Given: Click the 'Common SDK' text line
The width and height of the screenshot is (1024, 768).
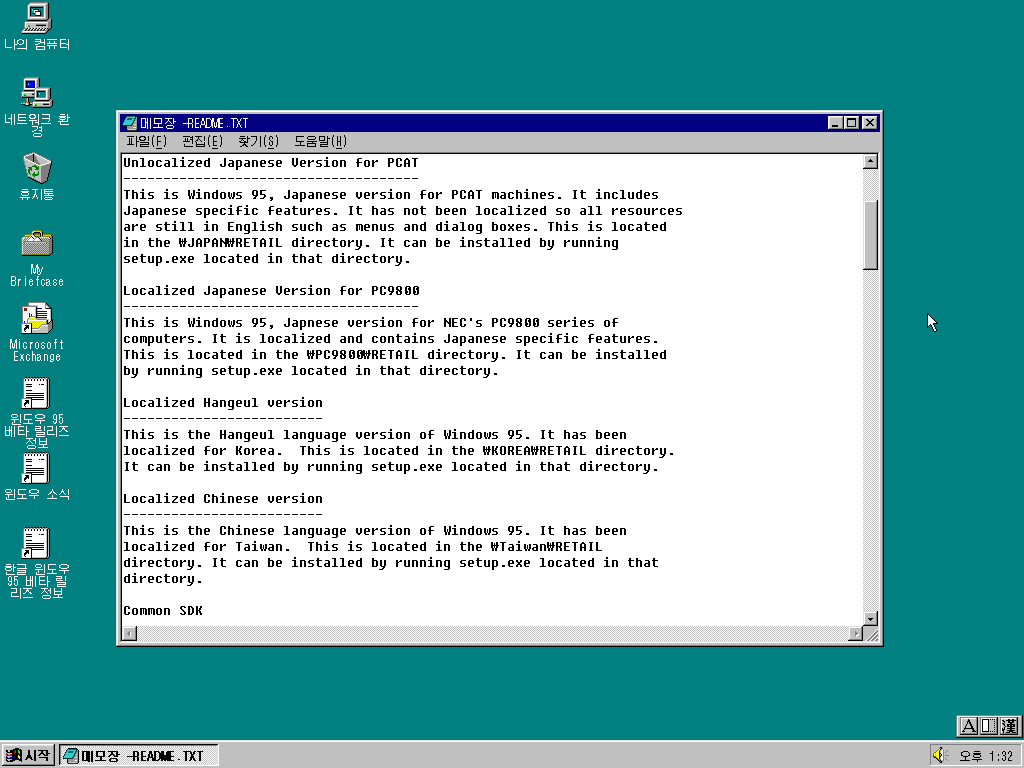Looking at the screenshot, I should click(163, 611).
